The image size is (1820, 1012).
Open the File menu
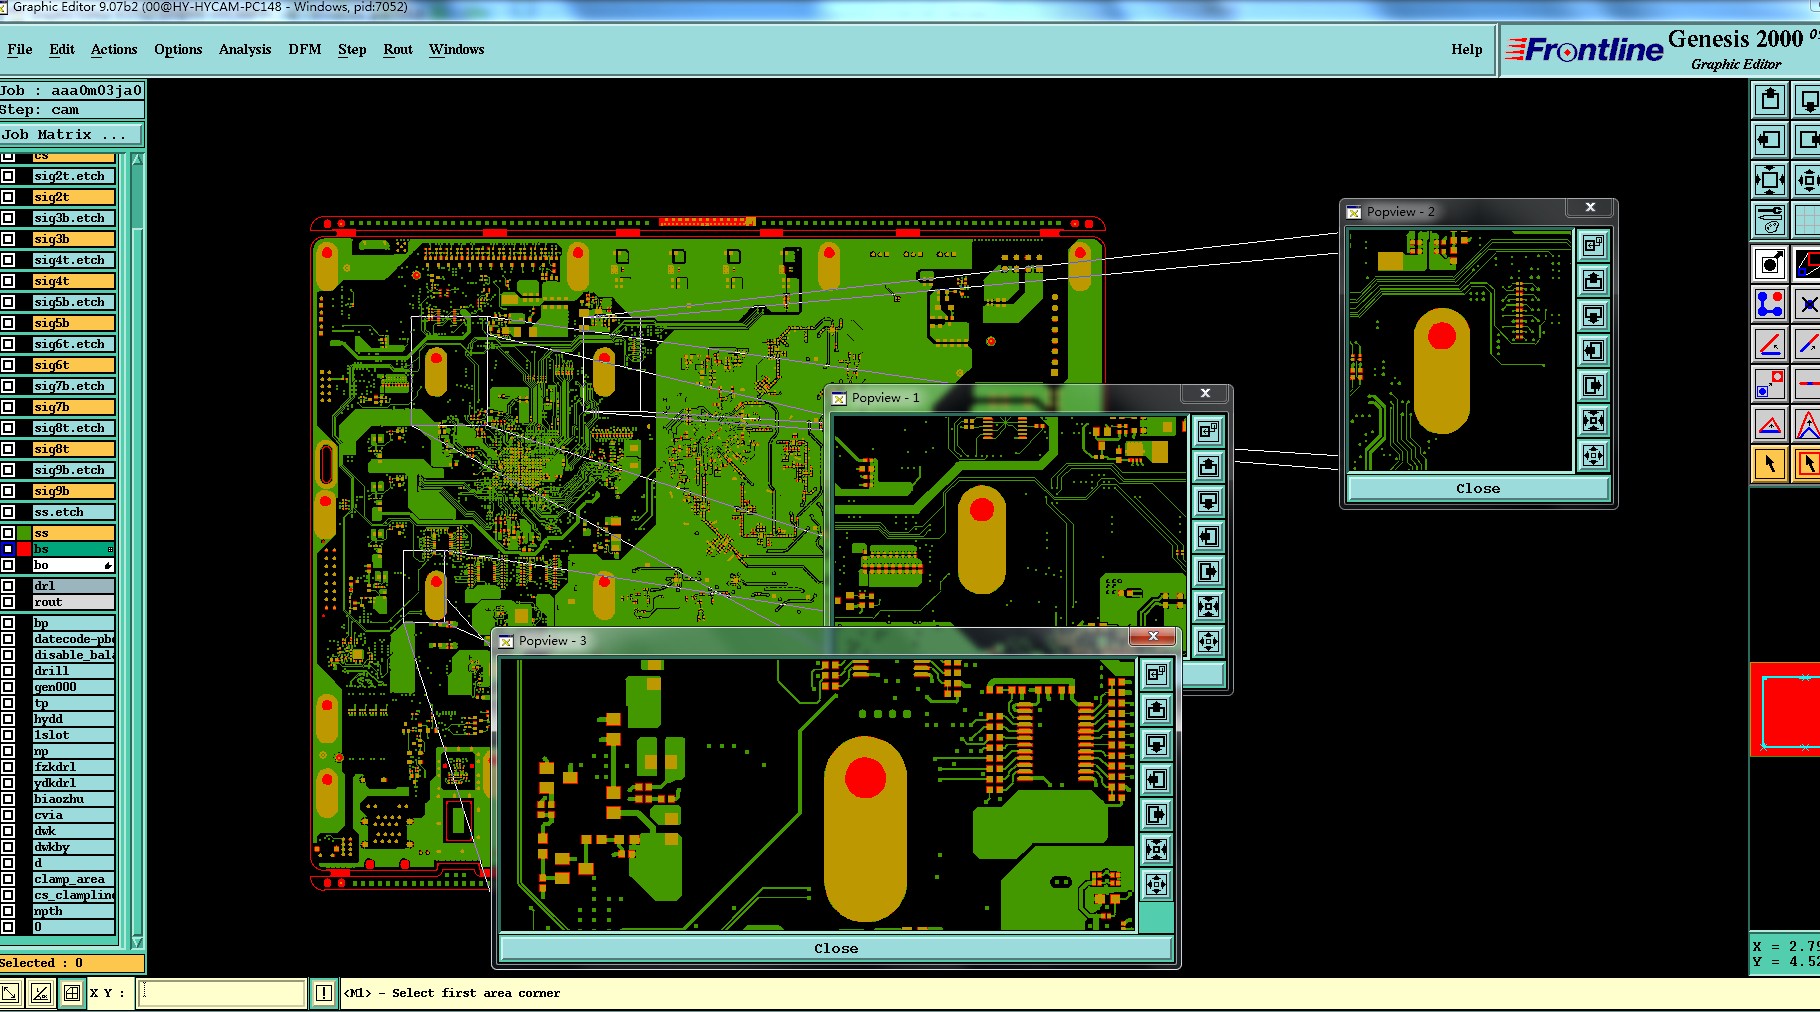tap(19, 49)
